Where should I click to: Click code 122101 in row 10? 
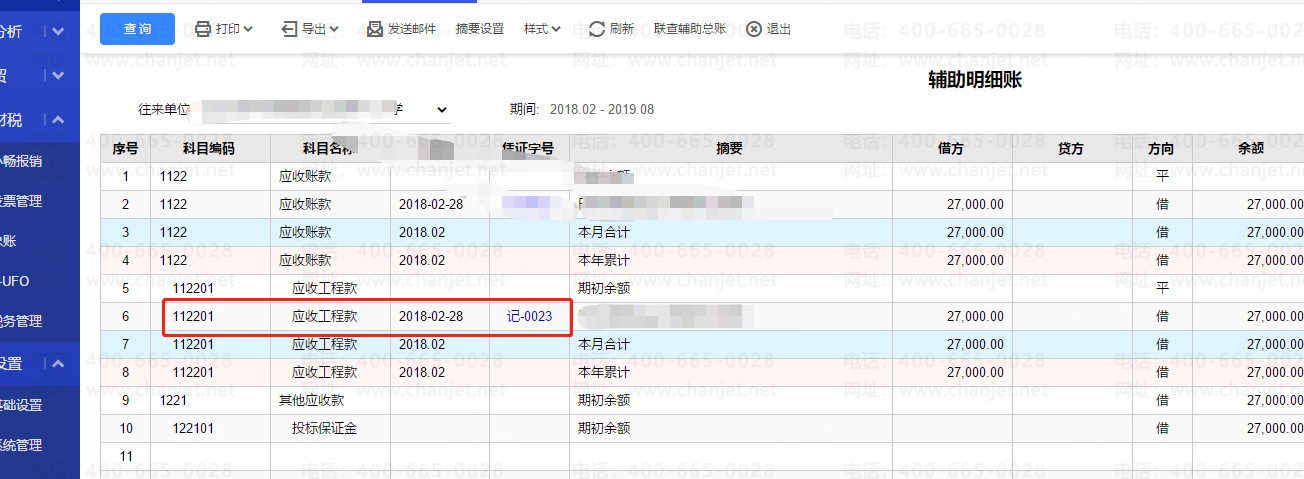click(194, 428)
